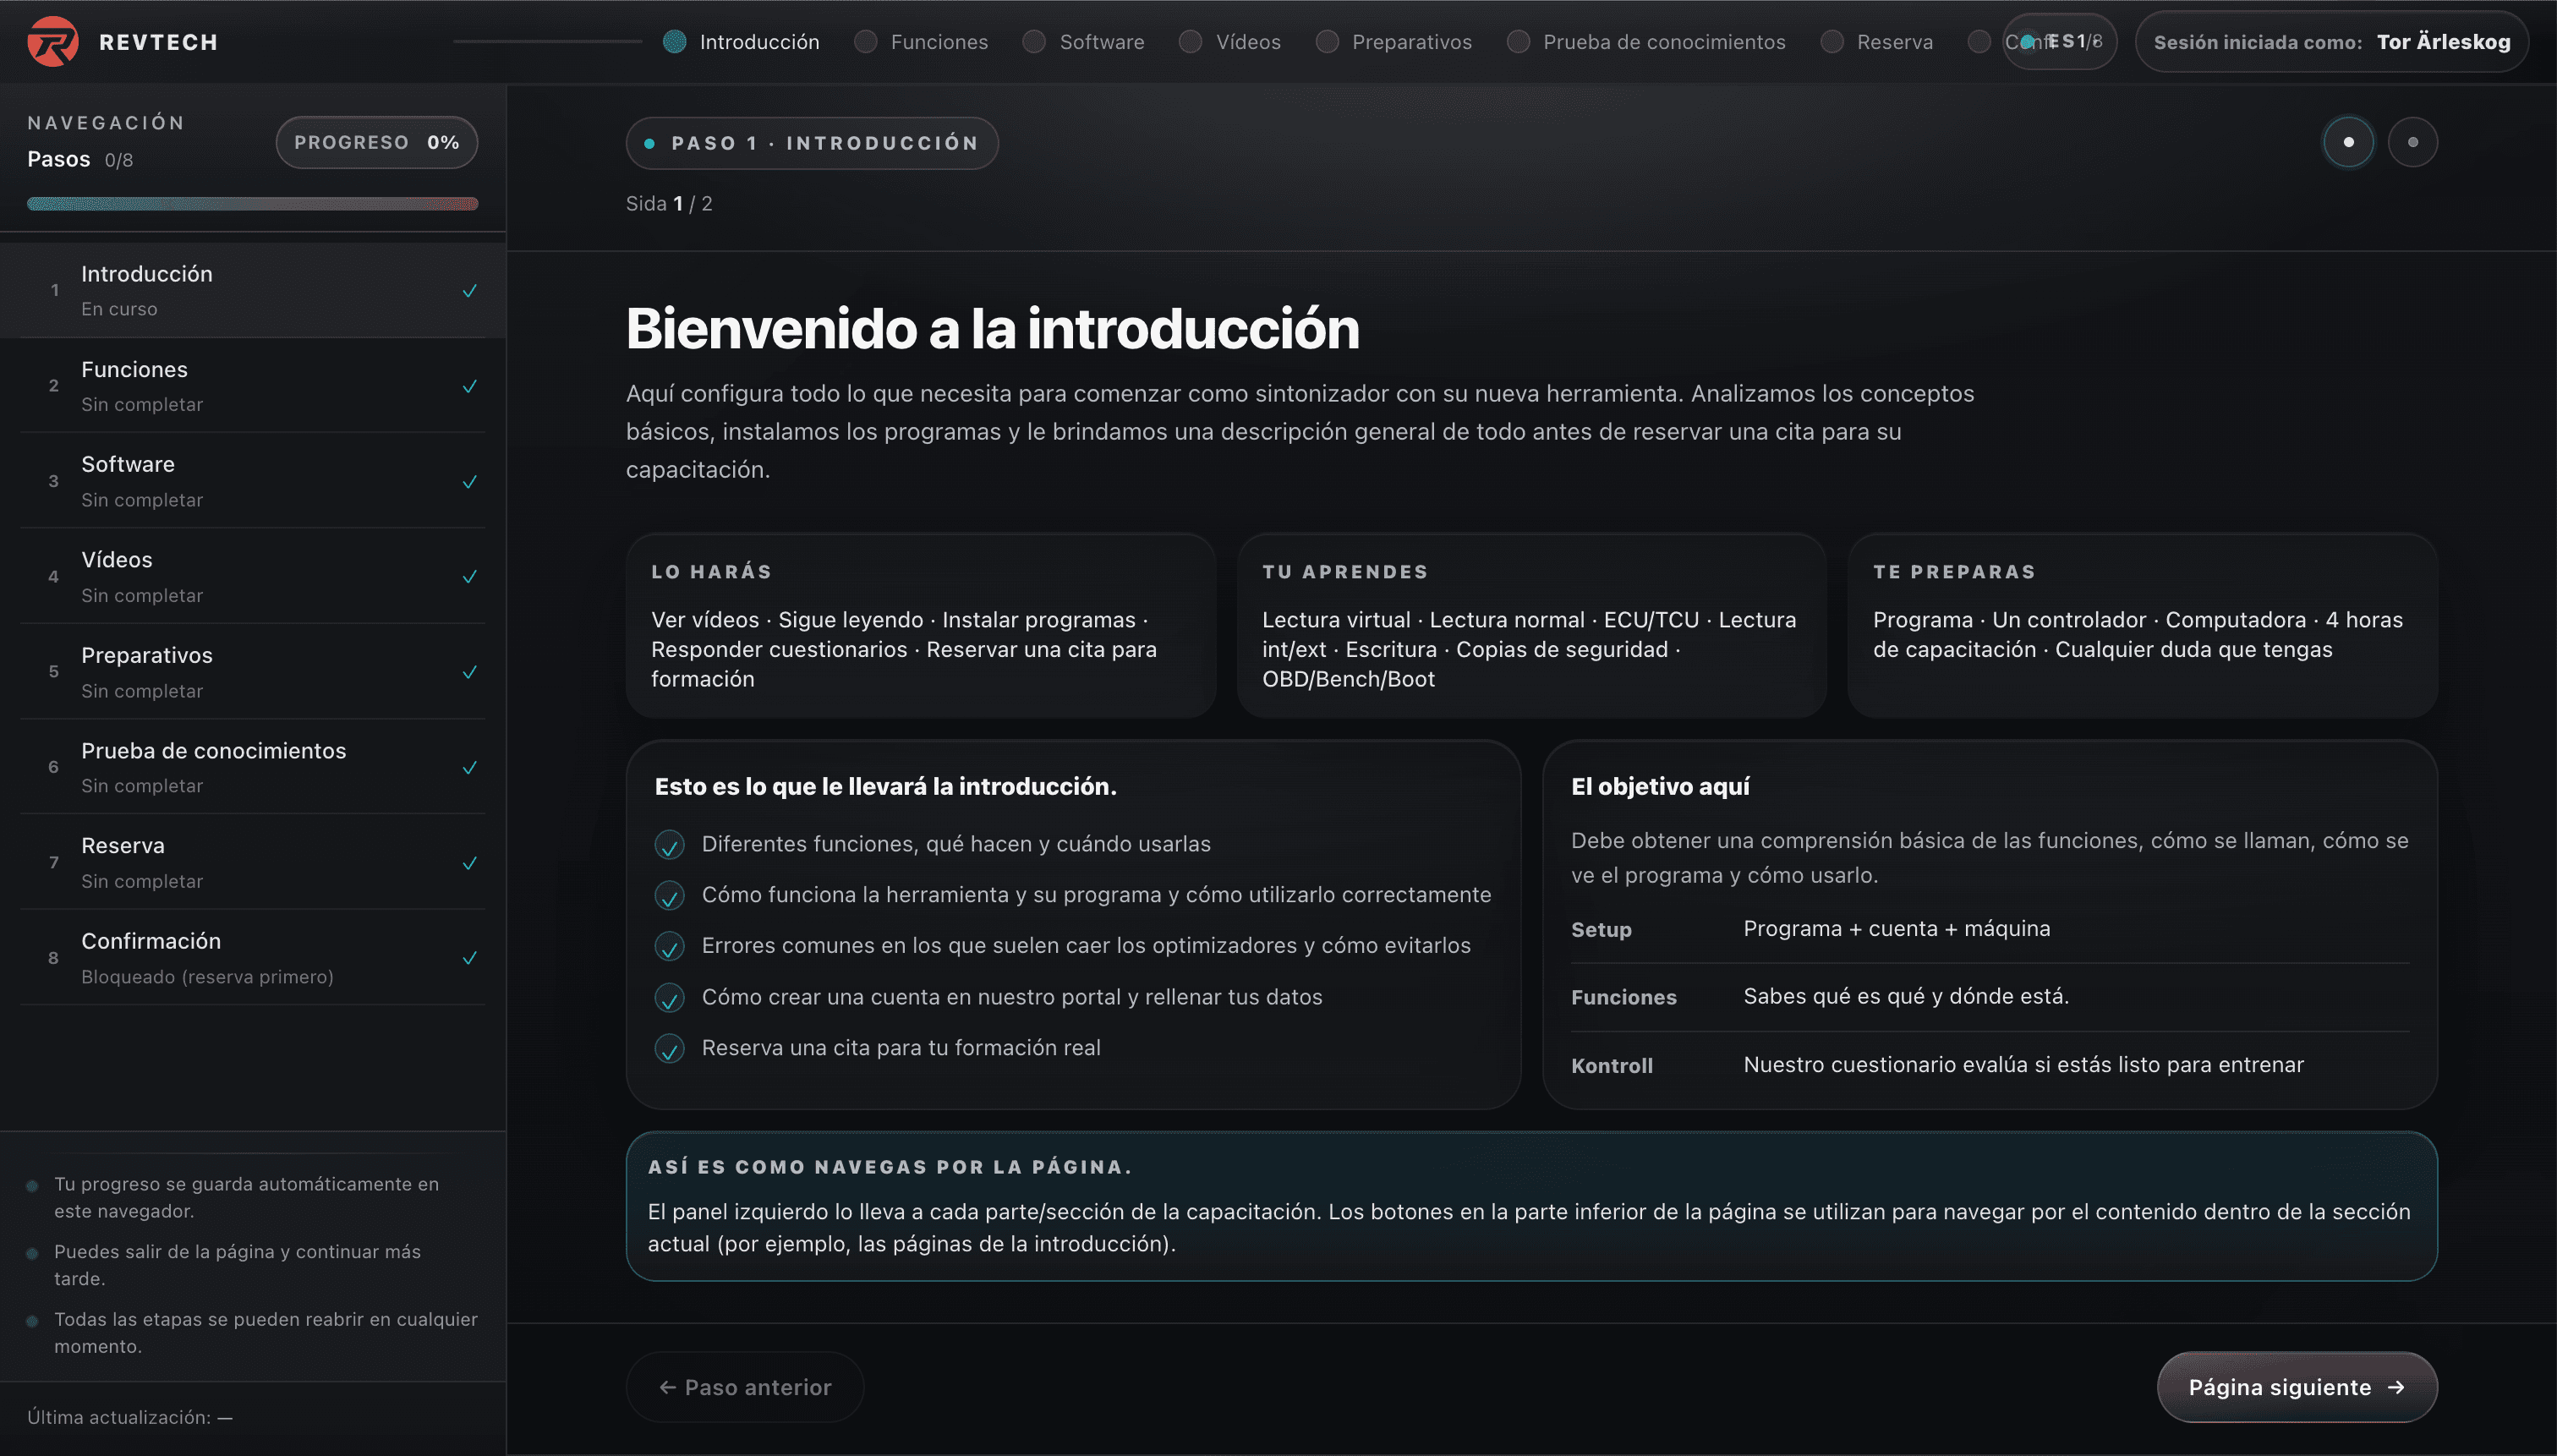Click the checkmark beside Software step

pyautogui.click(x=469, y=482)
